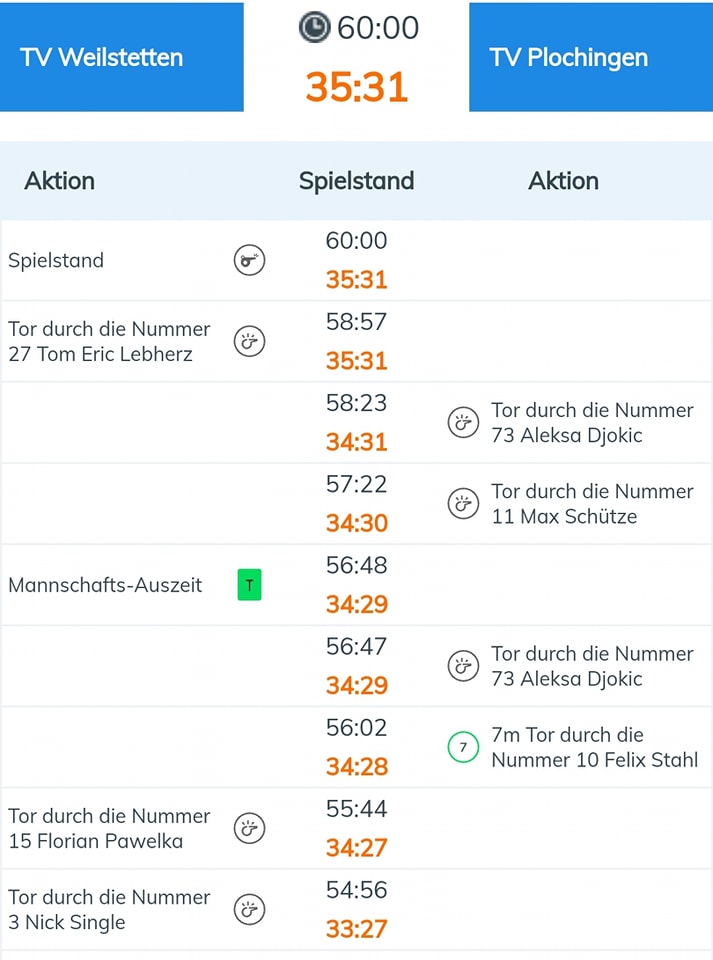This screenshot has width=713, height=960.
Task: Click the clock icon next to 60:00
Action: pyautogui.click(x=315, y=27)
